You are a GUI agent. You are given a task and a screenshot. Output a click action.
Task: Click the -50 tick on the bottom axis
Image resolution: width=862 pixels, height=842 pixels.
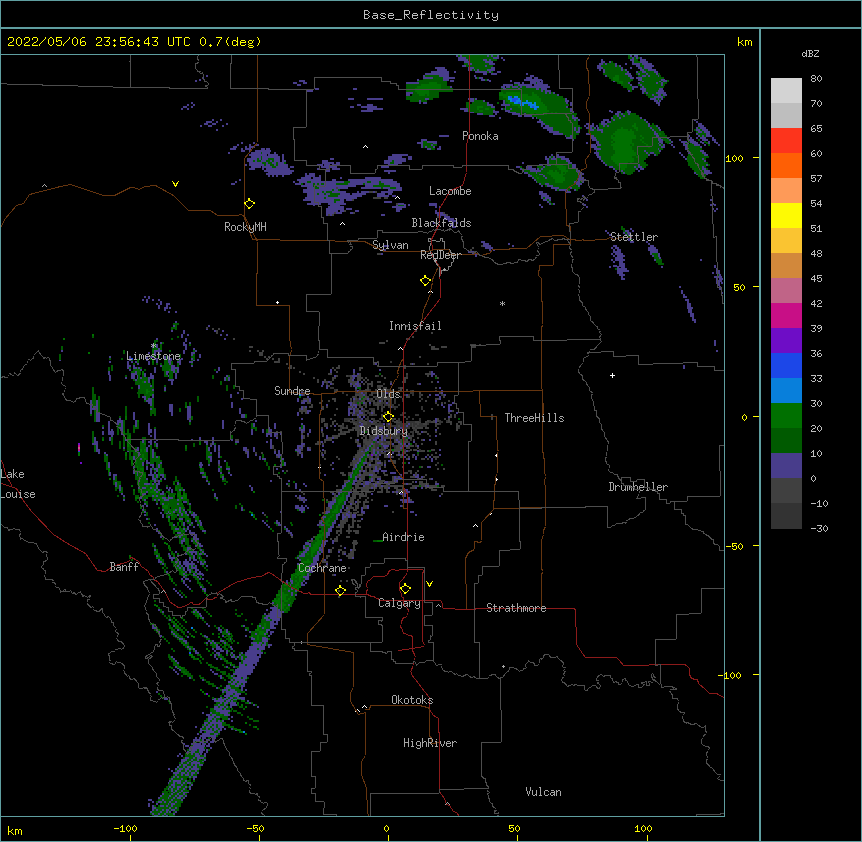[x=255, y=828]
